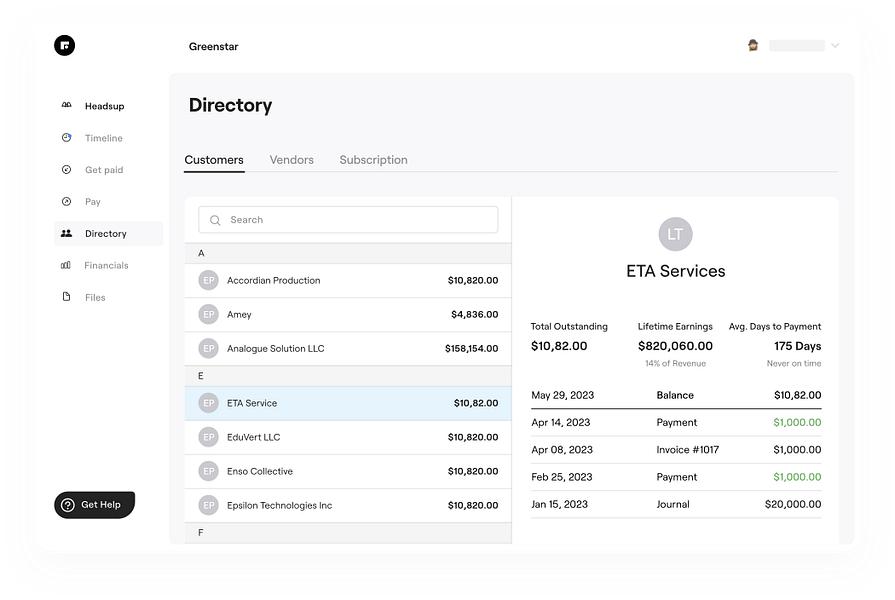The image size is (895, 600).
Task: Select the Get paid icon in sidebar
Action: (66, 170)
